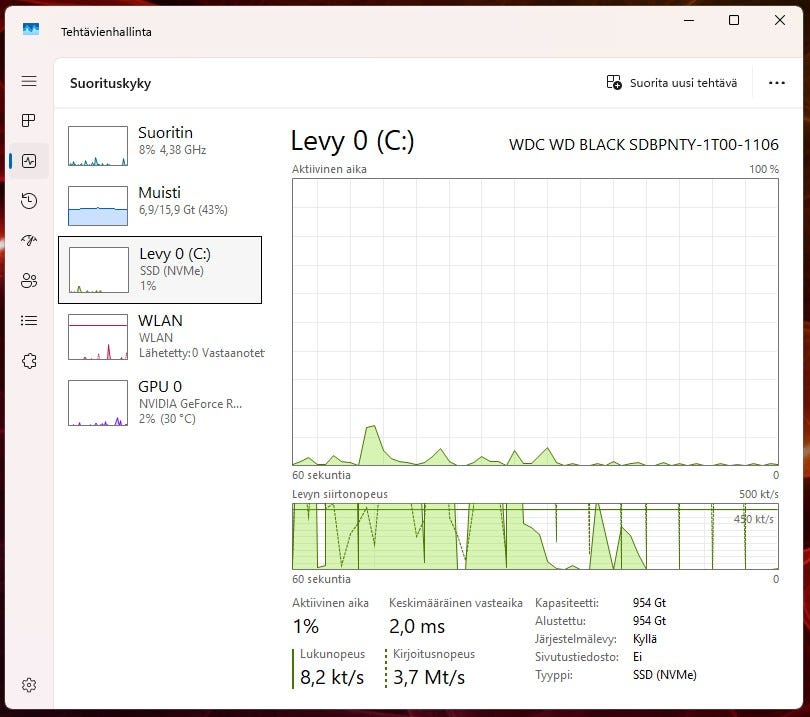Open the Users page icon
810x717 pixels.
(x=29, y=280)
